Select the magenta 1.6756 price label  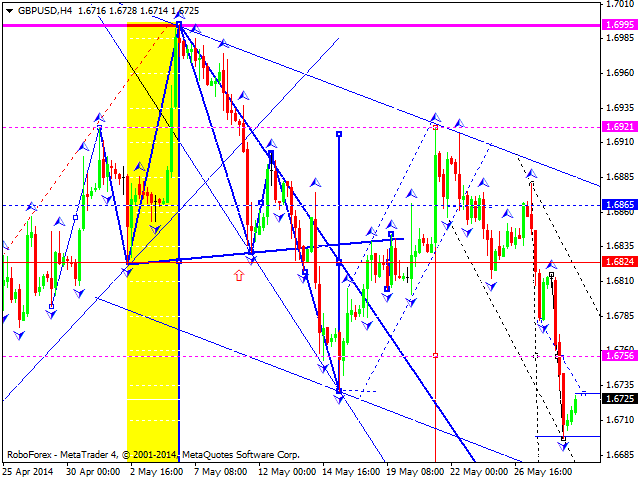tap(620, 356)
